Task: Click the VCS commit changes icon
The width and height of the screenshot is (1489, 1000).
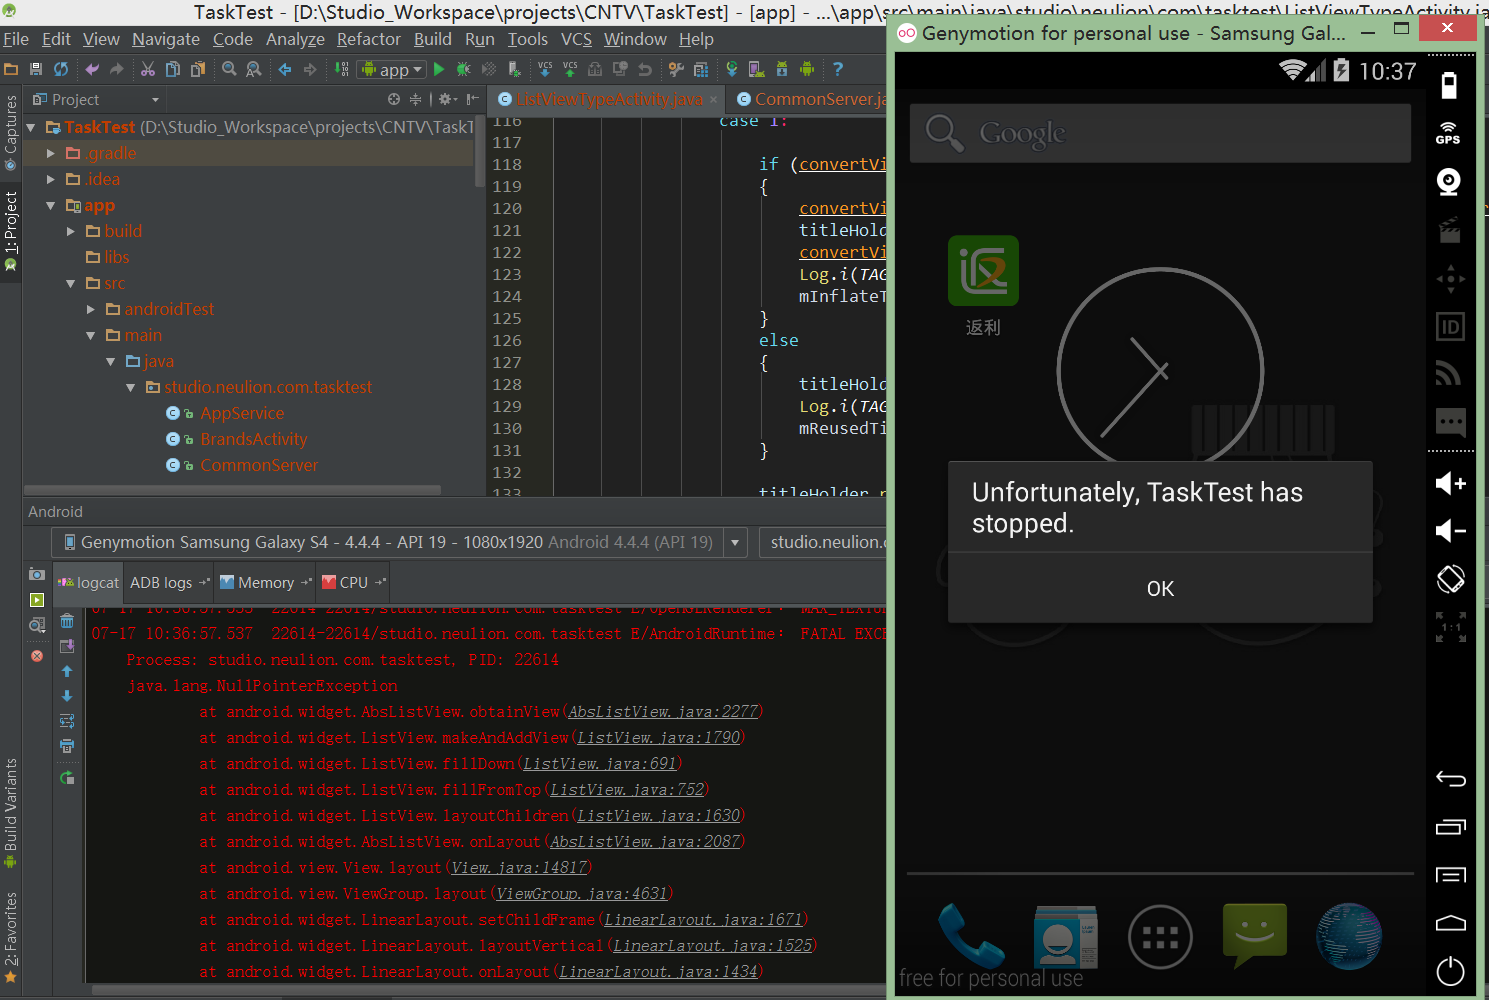Action: 570,69
